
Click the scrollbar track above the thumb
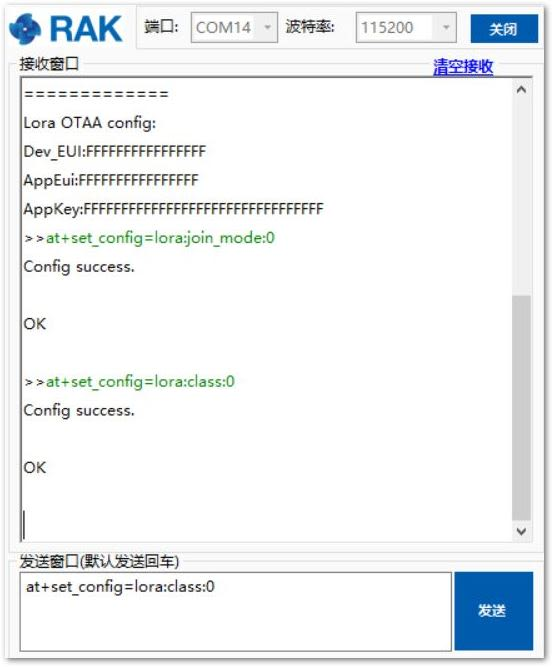[521, 197]
